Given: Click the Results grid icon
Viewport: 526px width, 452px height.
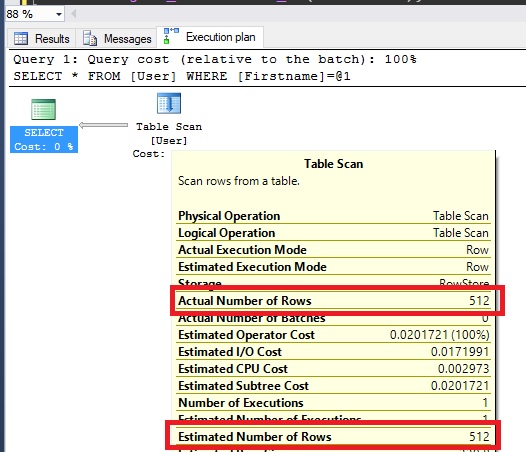Looking at the screenshot, I should [21, 39].
